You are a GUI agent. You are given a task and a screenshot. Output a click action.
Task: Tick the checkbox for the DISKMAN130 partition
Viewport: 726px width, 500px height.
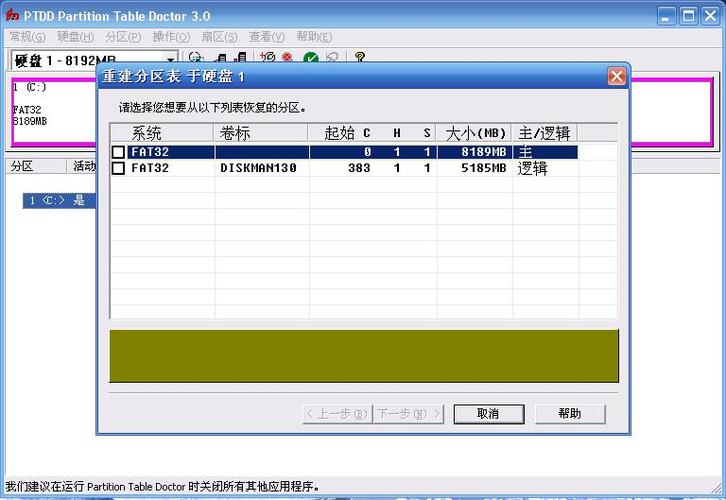(119, 168)
